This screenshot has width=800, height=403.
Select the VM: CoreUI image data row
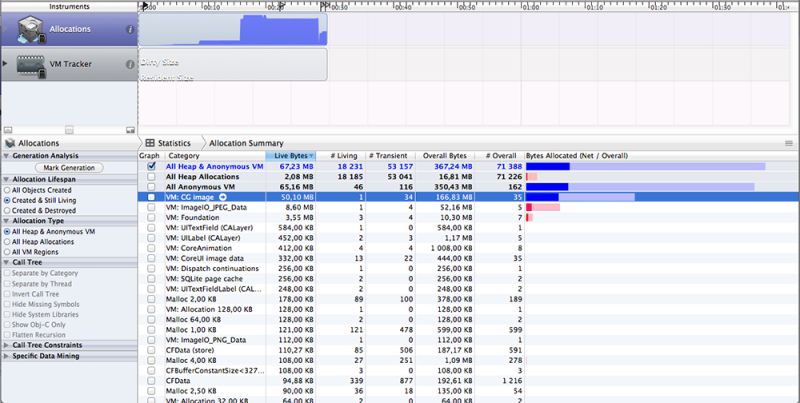pyautogui.click(x=469, y=258)
